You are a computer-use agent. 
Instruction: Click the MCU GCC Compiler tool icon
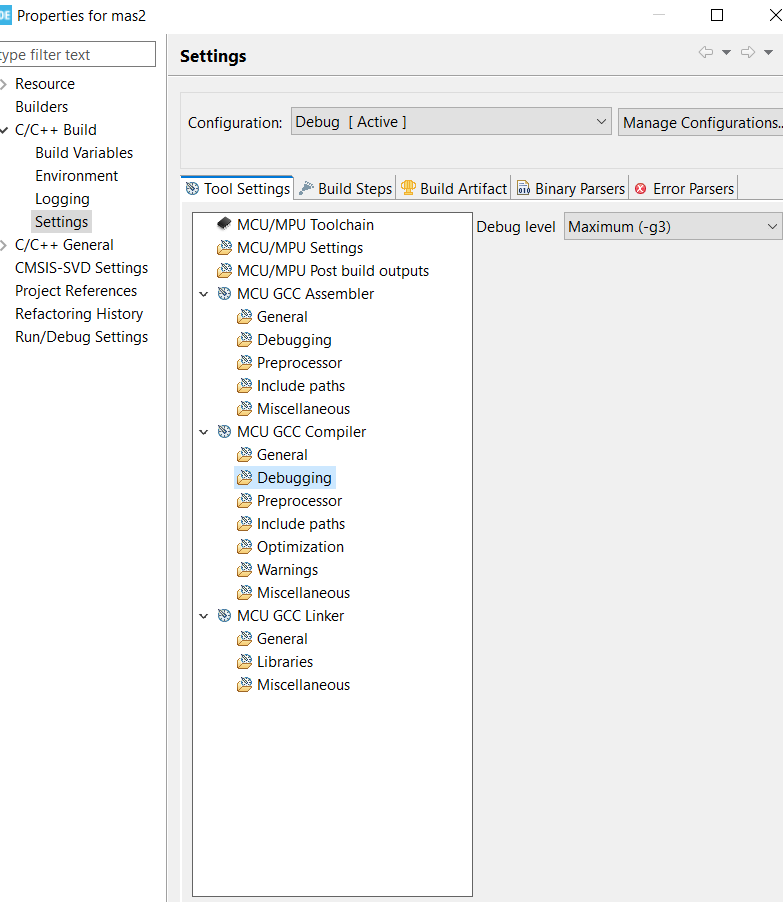224,431
